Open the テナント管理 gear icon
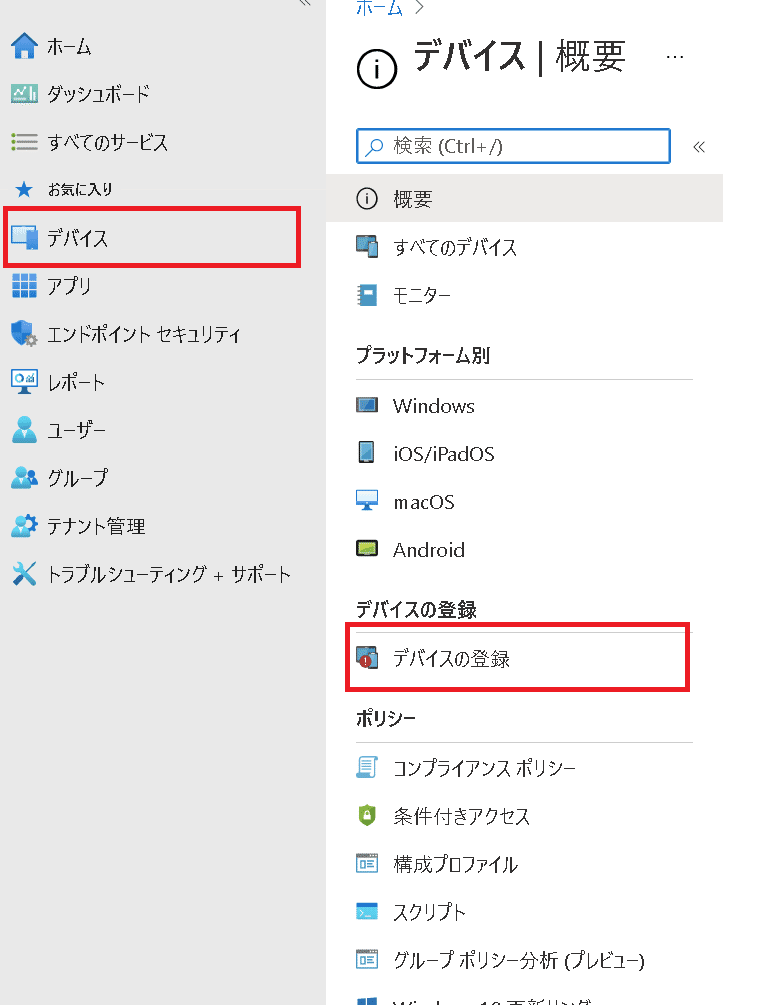 click(24, 526)
